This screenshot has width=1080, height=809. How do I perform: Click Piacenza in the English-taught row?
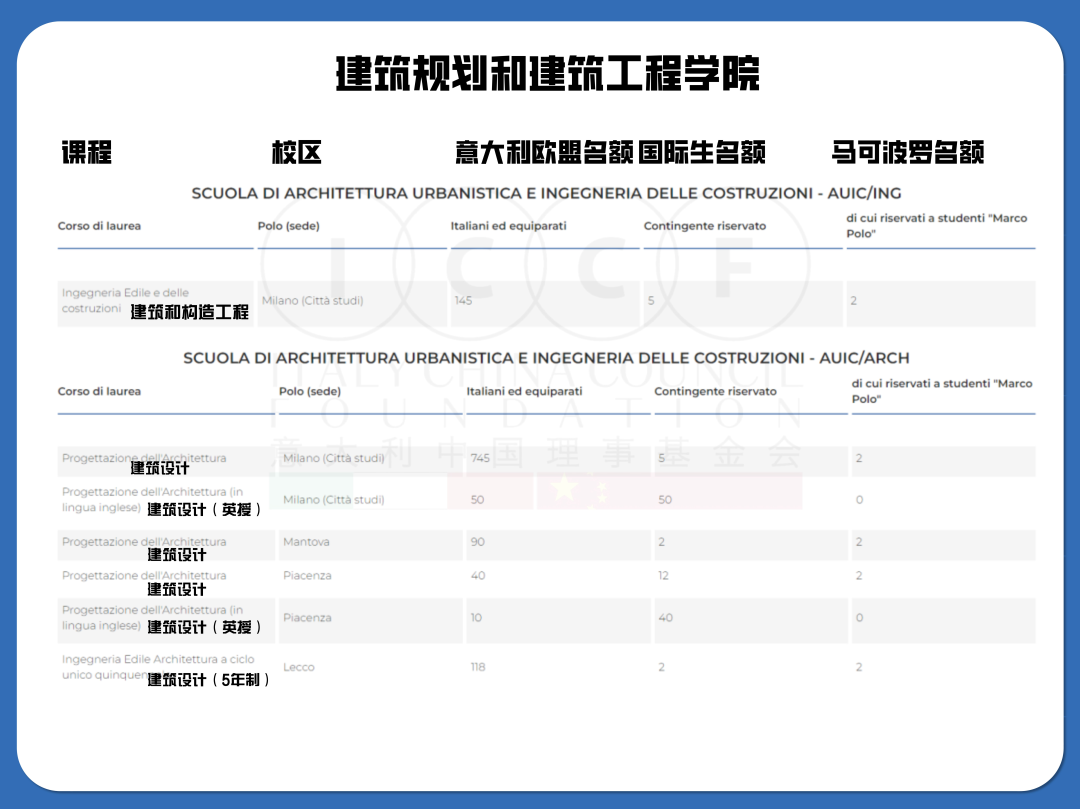pos(307,618)
